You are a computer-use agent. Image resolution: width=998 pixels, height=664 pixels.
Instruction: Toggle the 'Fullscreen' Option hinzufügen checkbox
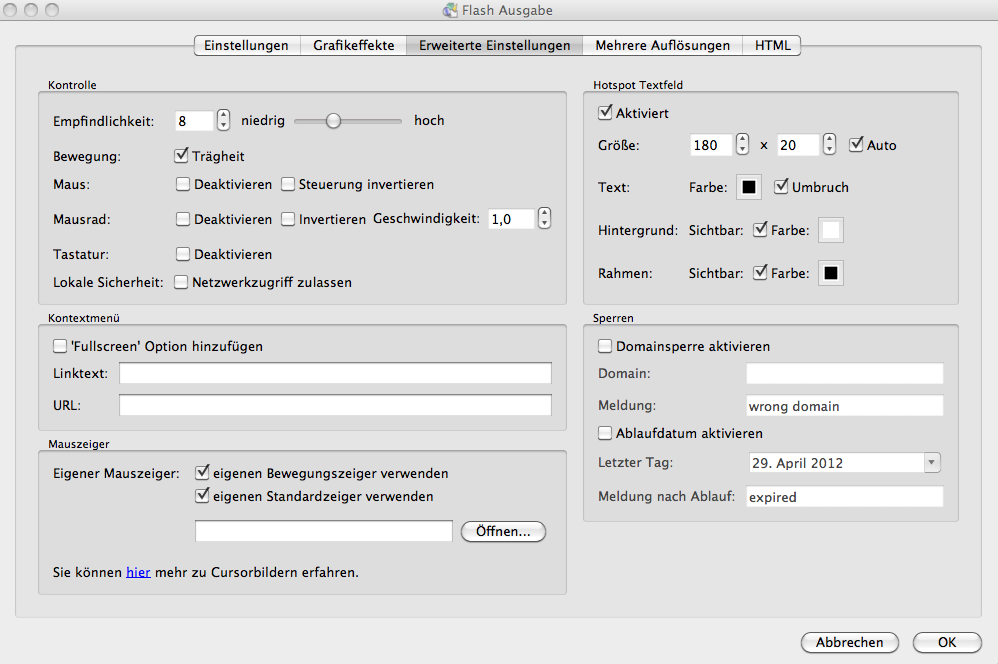[60, 346]
